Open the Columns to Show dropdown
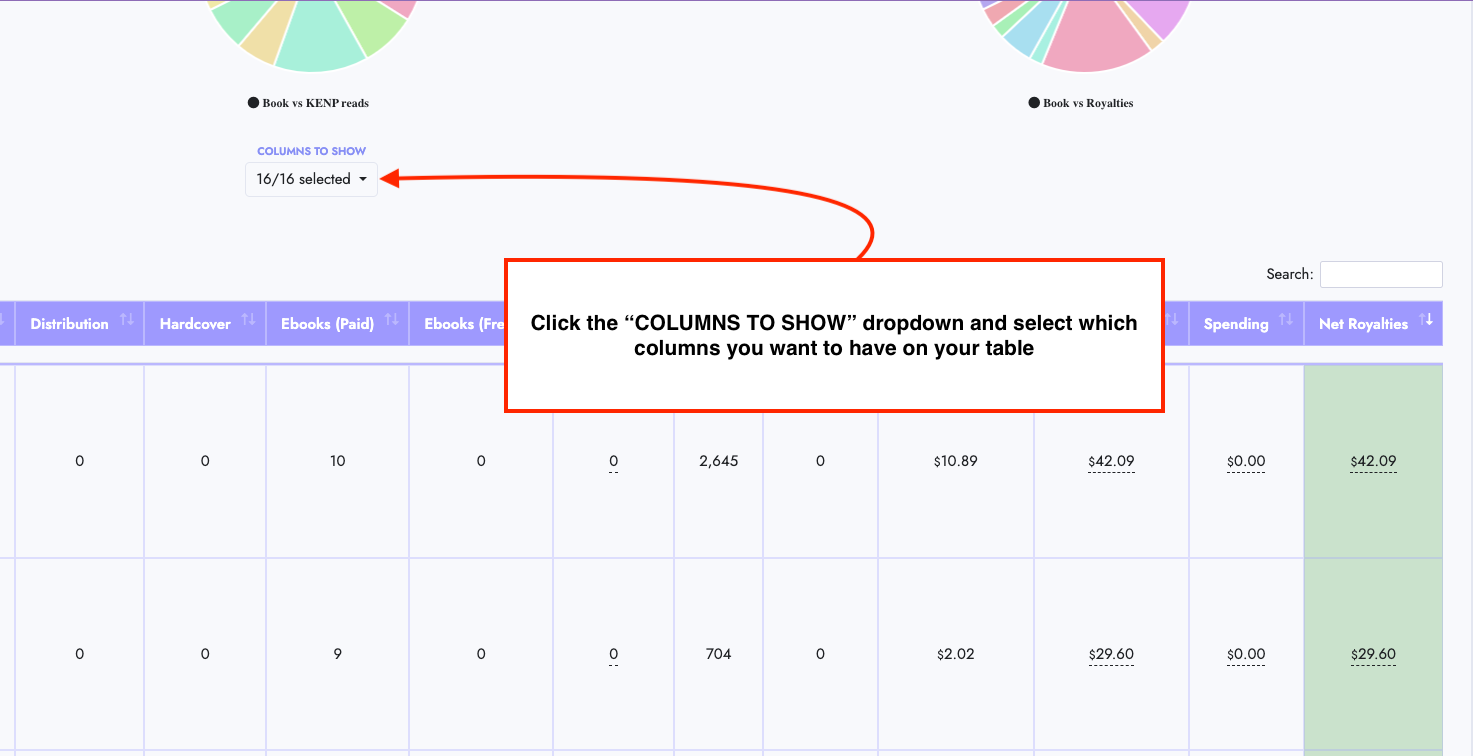This screenshot has width=1473, height=756. [x=312, y=180]
